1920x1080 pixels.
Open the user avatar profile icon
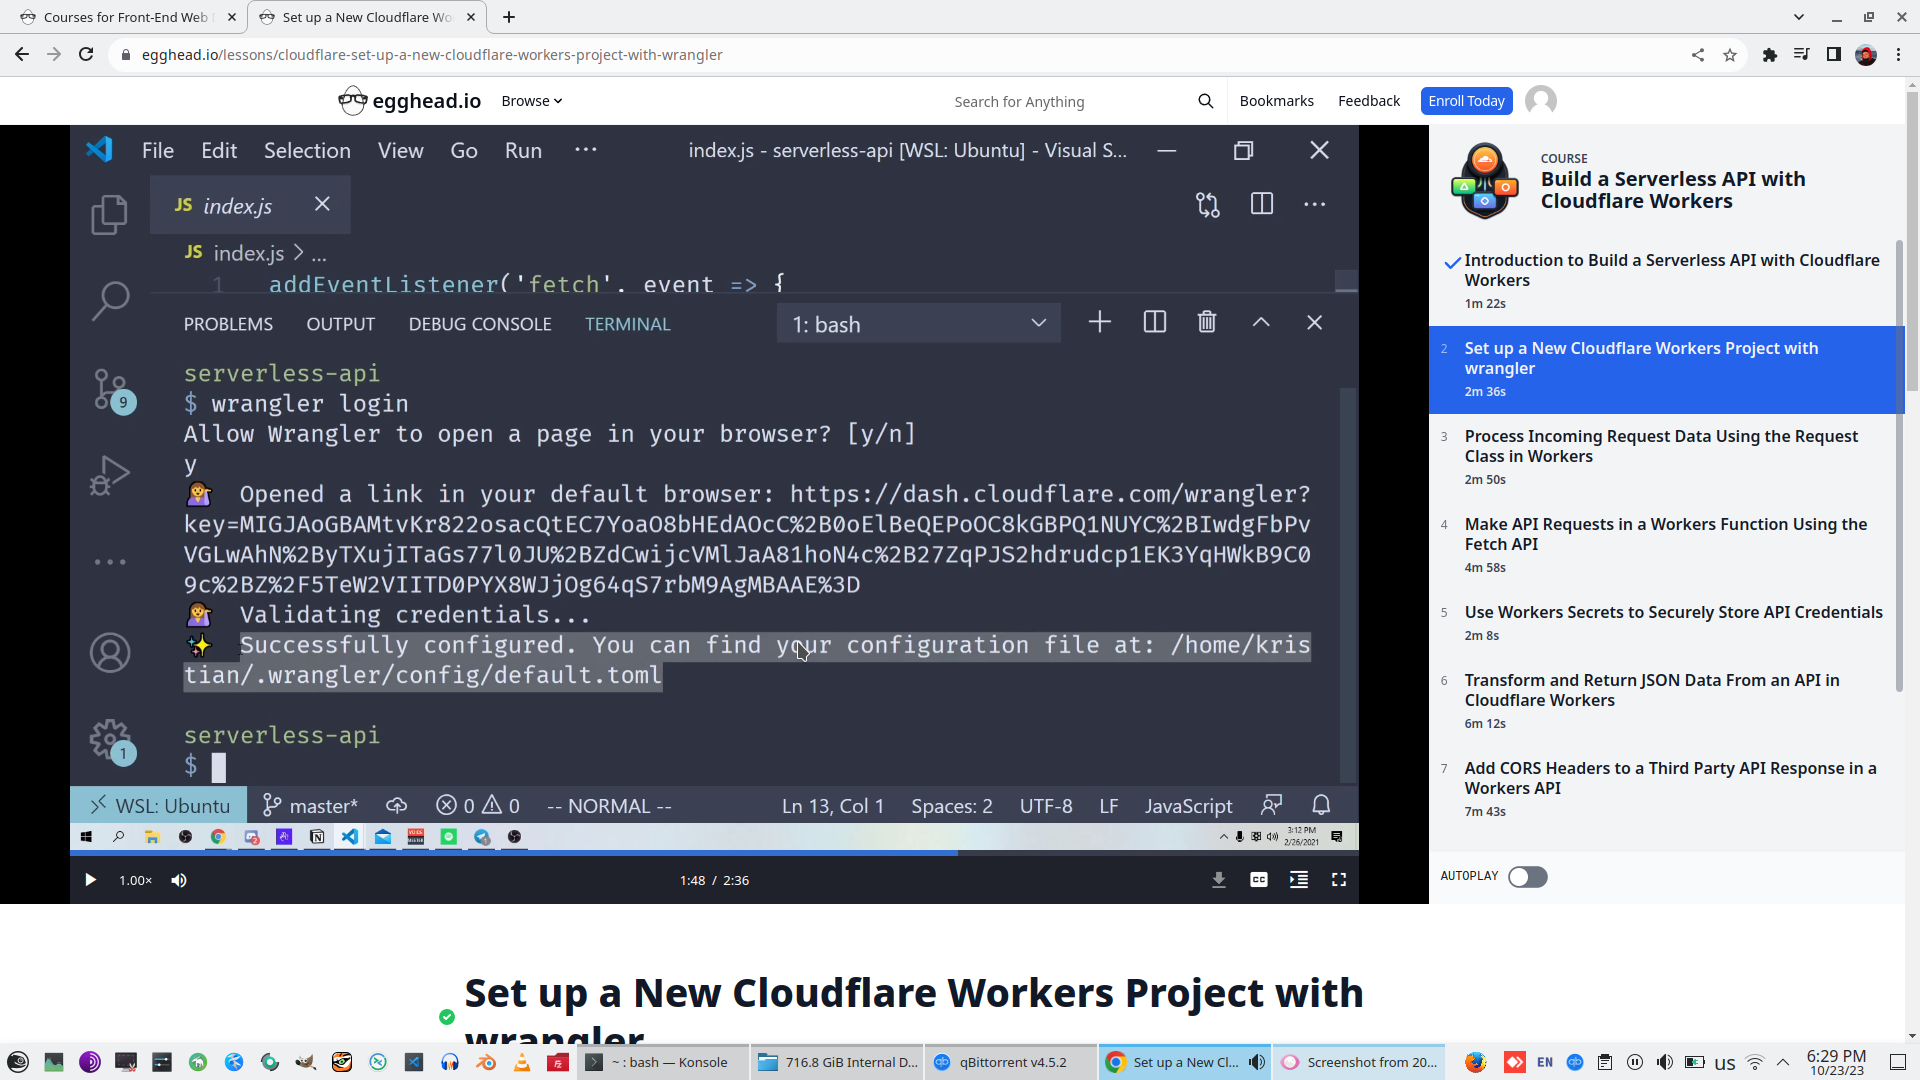(x=1540, y=101)
